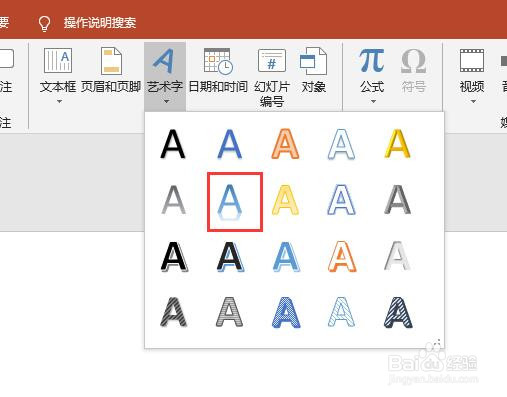Choose yellow fill WordArt style in second row
The width and height of the screenshot is (507, 397).
(285, 200)
